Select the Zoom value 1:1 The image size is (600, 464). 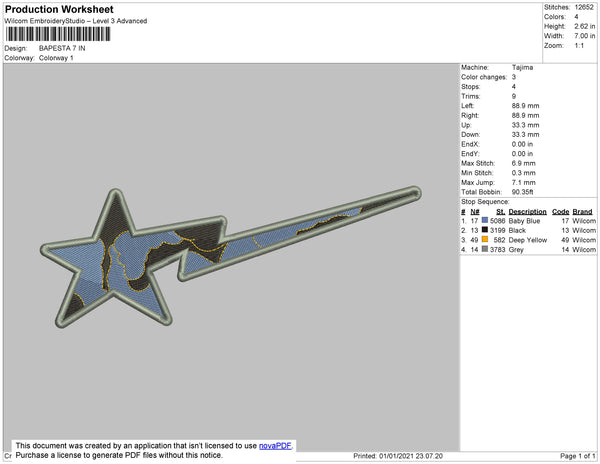click(579, 46)
